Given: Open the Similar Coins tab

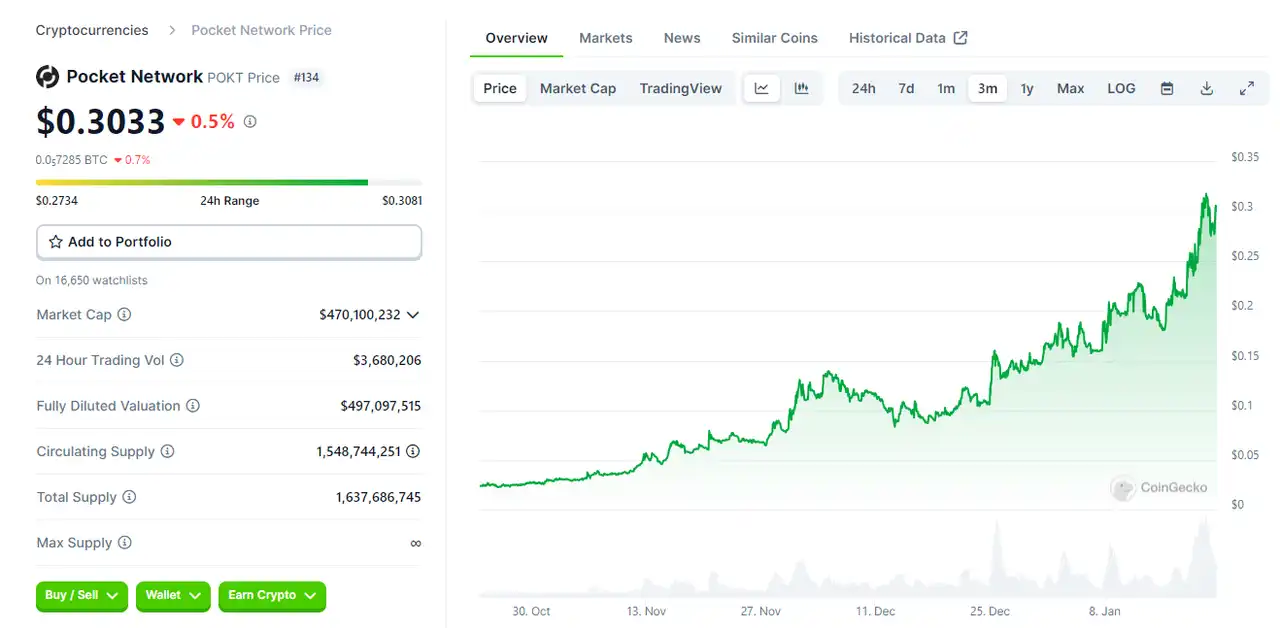Looking at the screenshot, I should click(774, 38).
